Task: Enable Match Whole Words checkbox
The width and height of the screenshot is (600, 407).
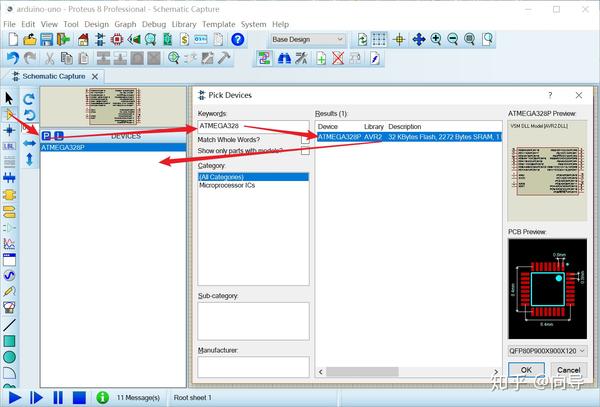Action: click(x=305, y=140)
